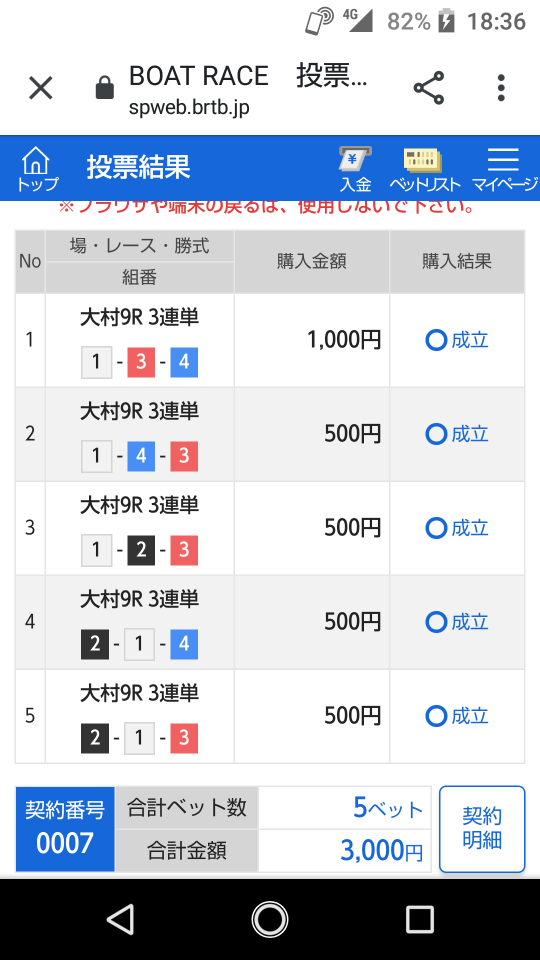Tap the black 2 boat badge in row 5
The width and height of the screenshot is (540, 960).
pyautogui.click(x=95, y=739)
